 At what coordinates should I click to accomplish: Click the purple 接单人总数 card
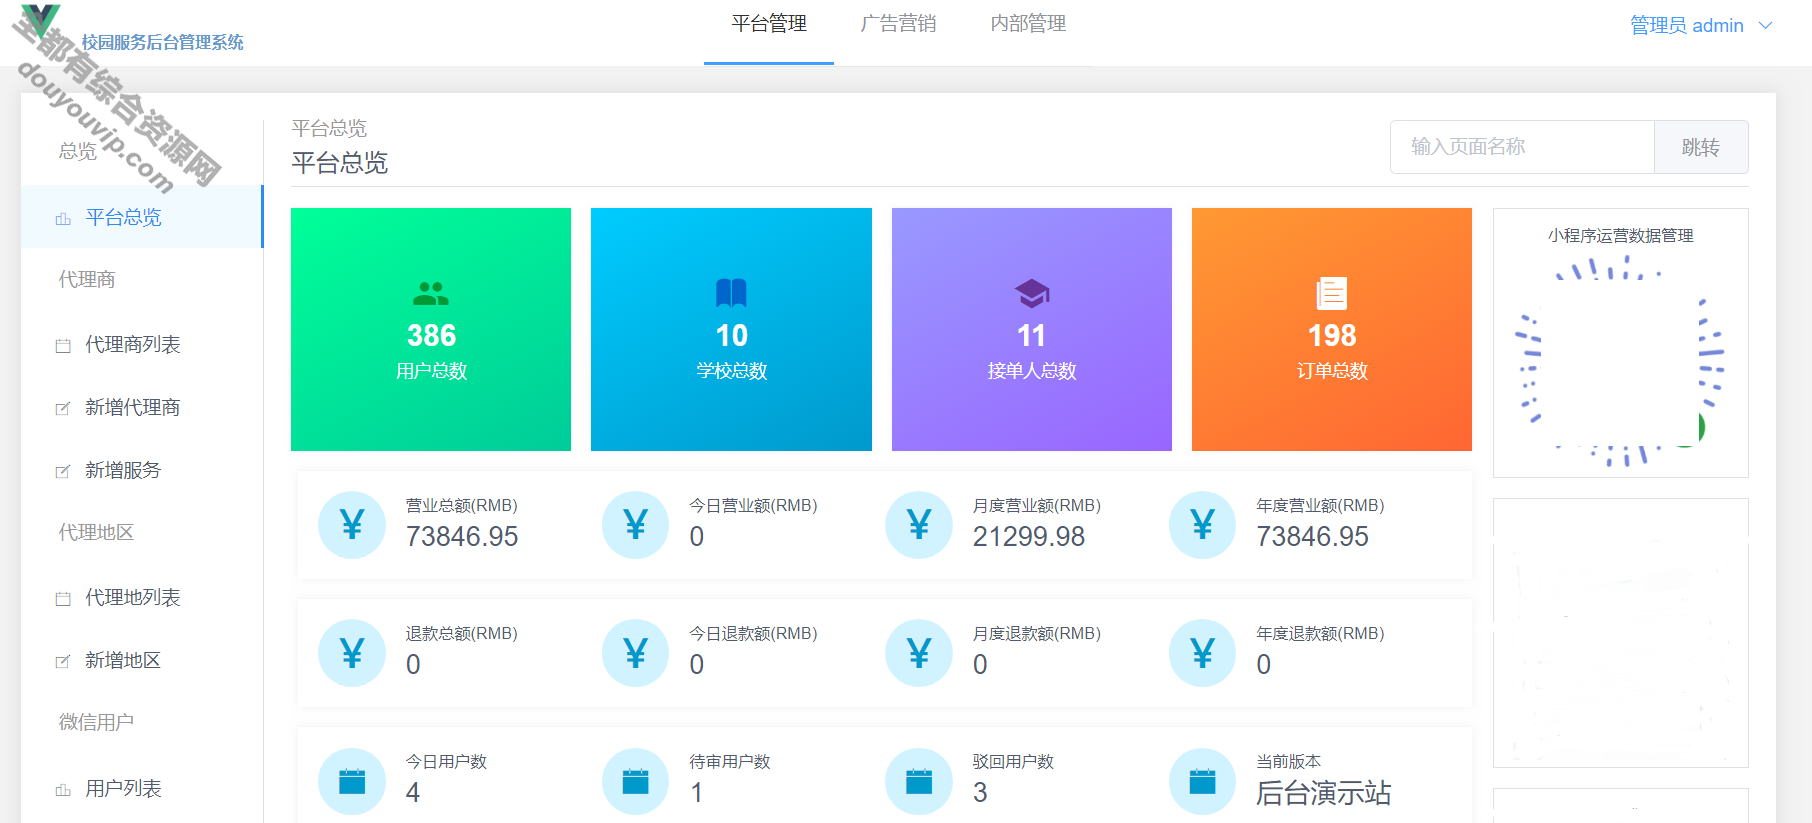coord(1031,329)
